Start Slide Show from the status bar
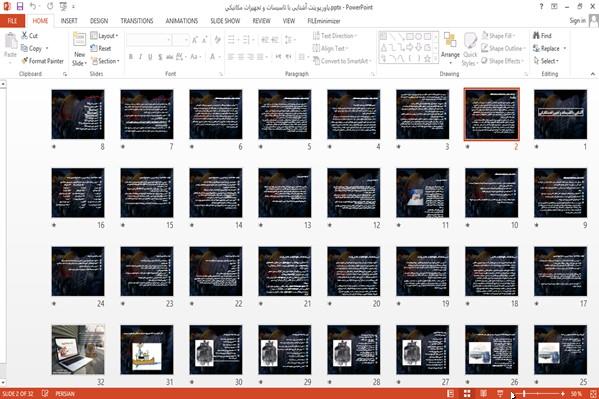Image resolution: width=599 pixels, height=399 pixels. pos(500,393)
